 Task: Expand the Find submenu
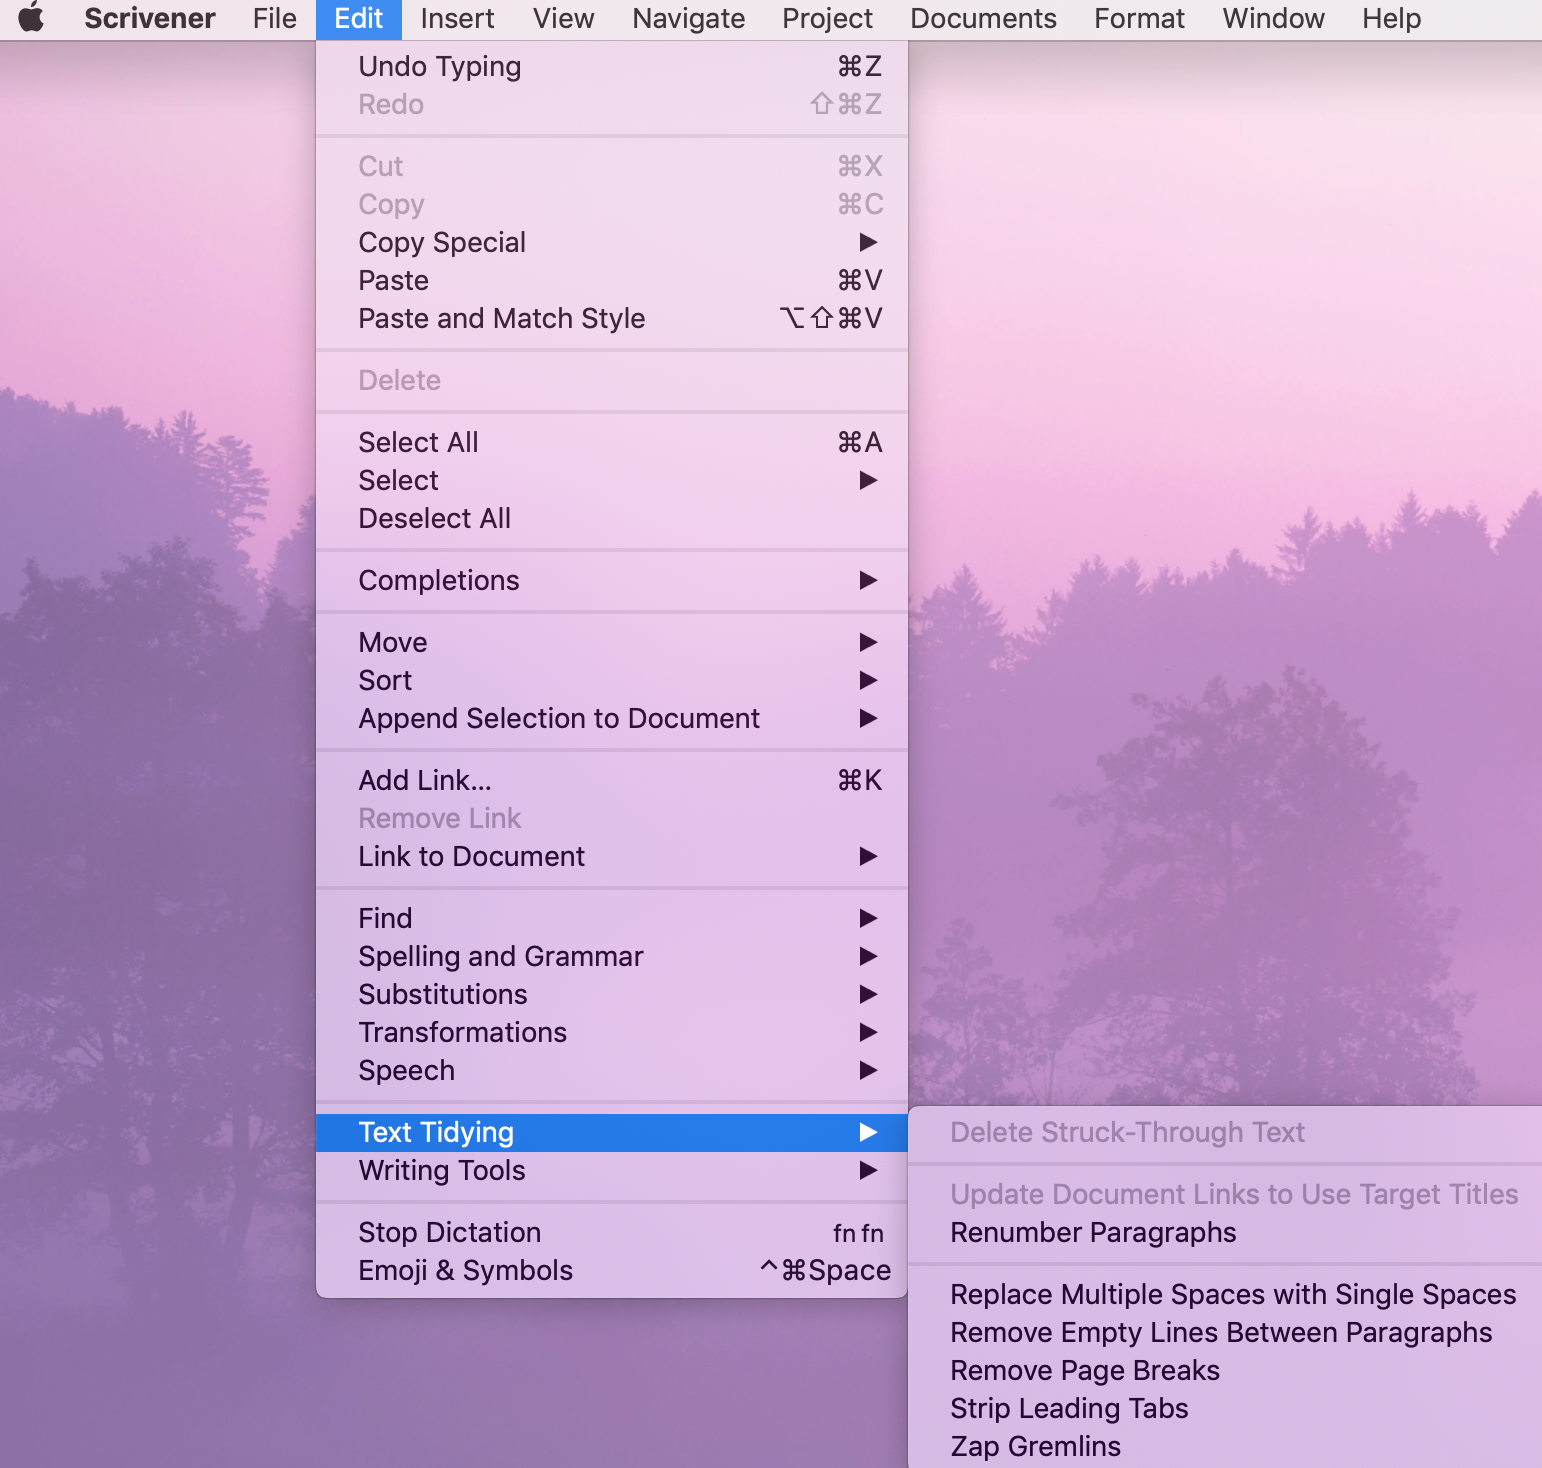click(x=612, y=918)
